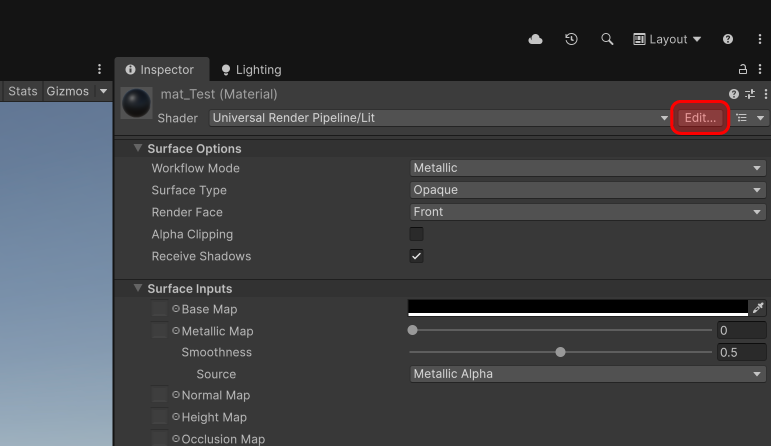Enable the Alpha Clipping checkbox
Screen dimensions: 771x446
coord(417,234)
